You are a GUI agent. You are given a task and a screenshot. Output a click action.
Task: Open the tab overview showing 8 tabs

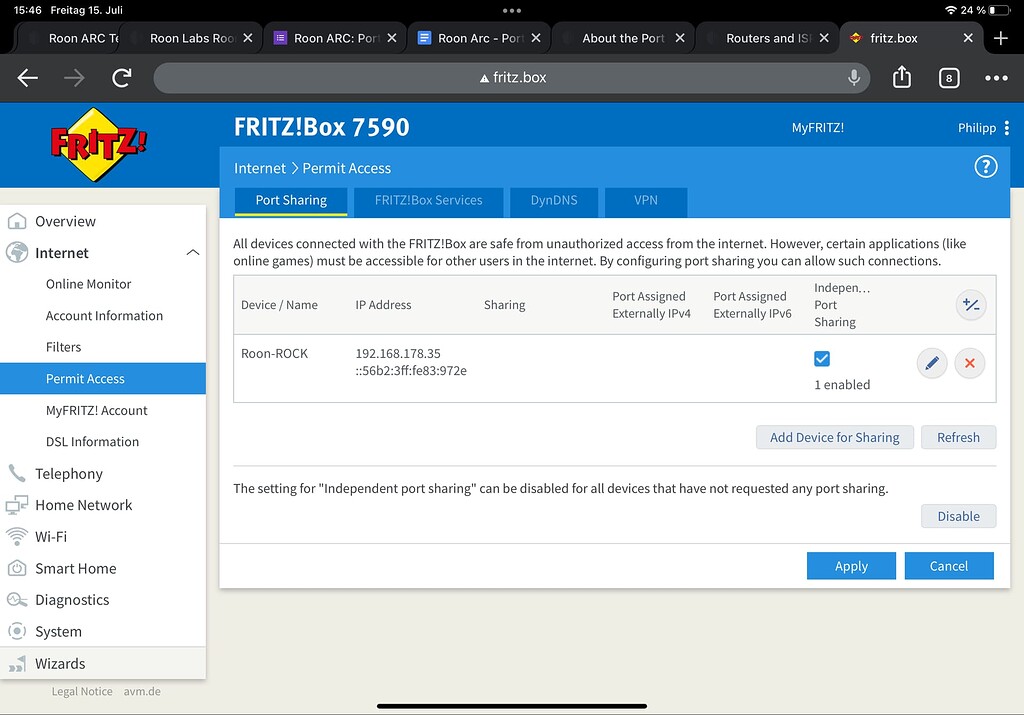949,78
